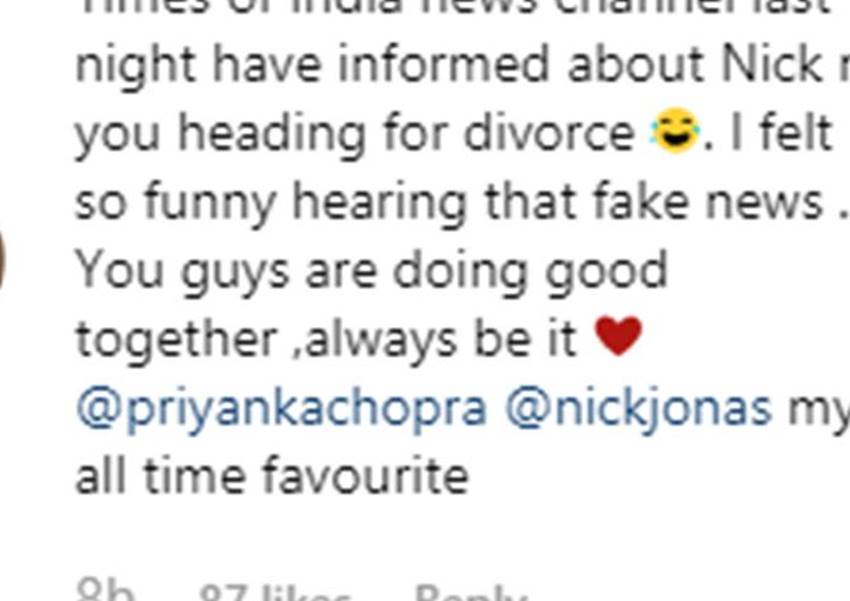The width and height of the screenshot is (850, 601).
Task: Click the 'I felt' text after the emoji
Action: pyautogui.click(x=781, y=132)
